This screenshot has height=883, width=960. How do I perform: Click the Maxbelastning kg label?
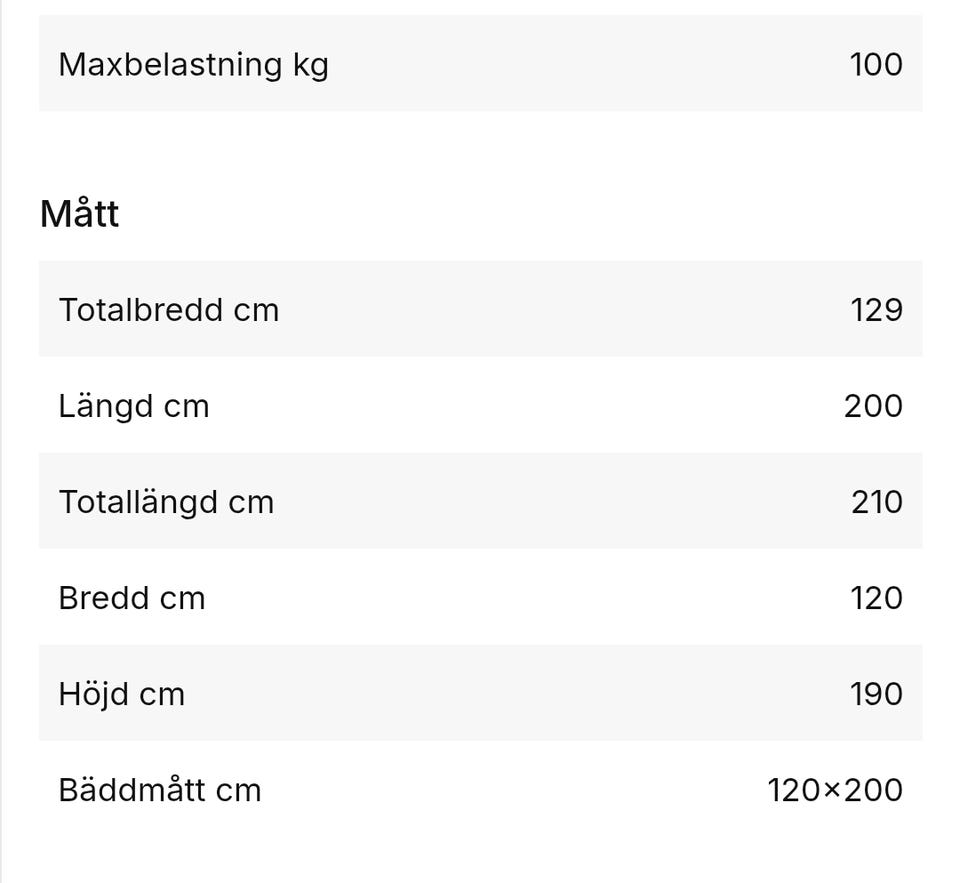pos(193,65)
